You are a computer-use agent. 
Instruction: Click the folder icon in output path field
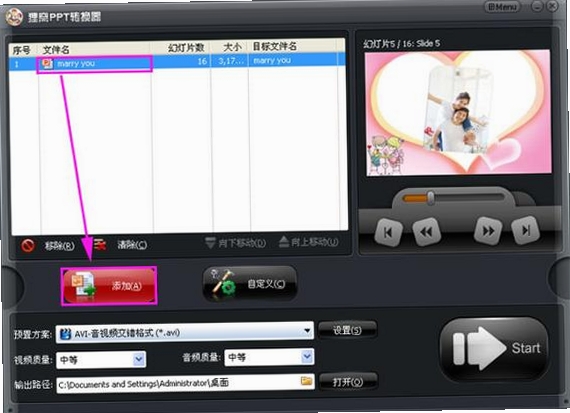tap(306, 381)
